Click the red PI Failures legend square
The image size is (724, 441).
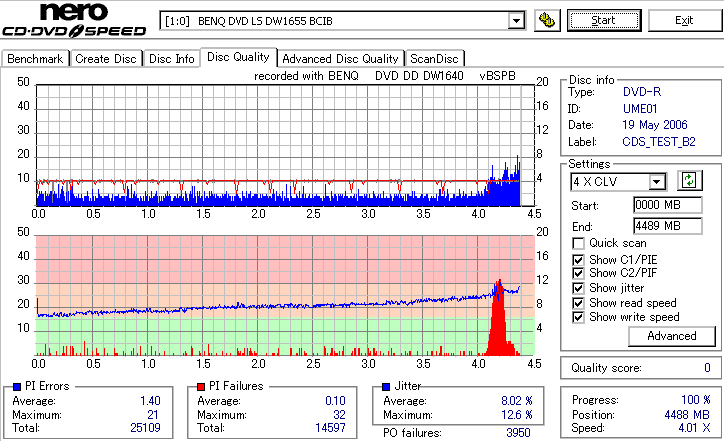[x=201, y=387]
